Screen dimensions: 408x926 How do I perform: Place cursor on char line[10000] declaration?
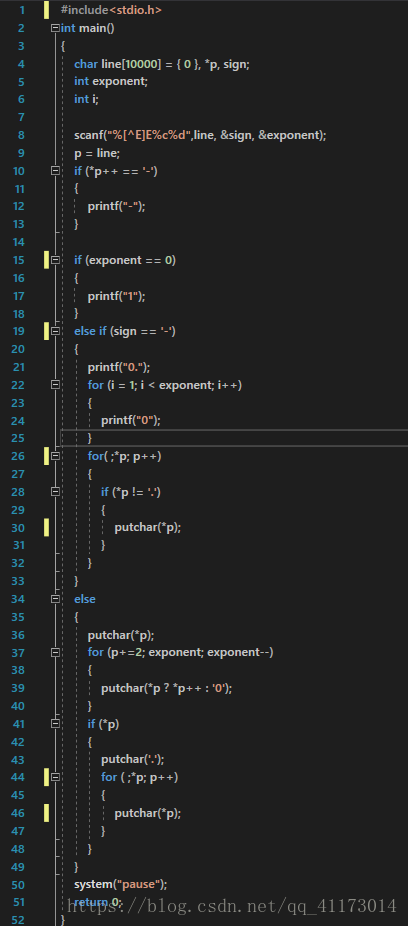(162, 64)
